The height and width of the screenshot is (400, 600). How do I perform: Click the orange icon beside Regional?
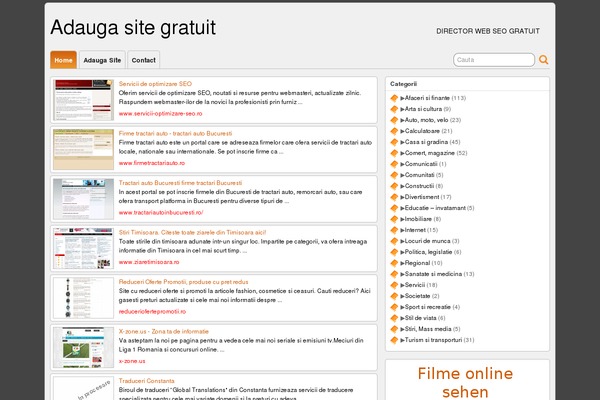[x=394, y=263]
